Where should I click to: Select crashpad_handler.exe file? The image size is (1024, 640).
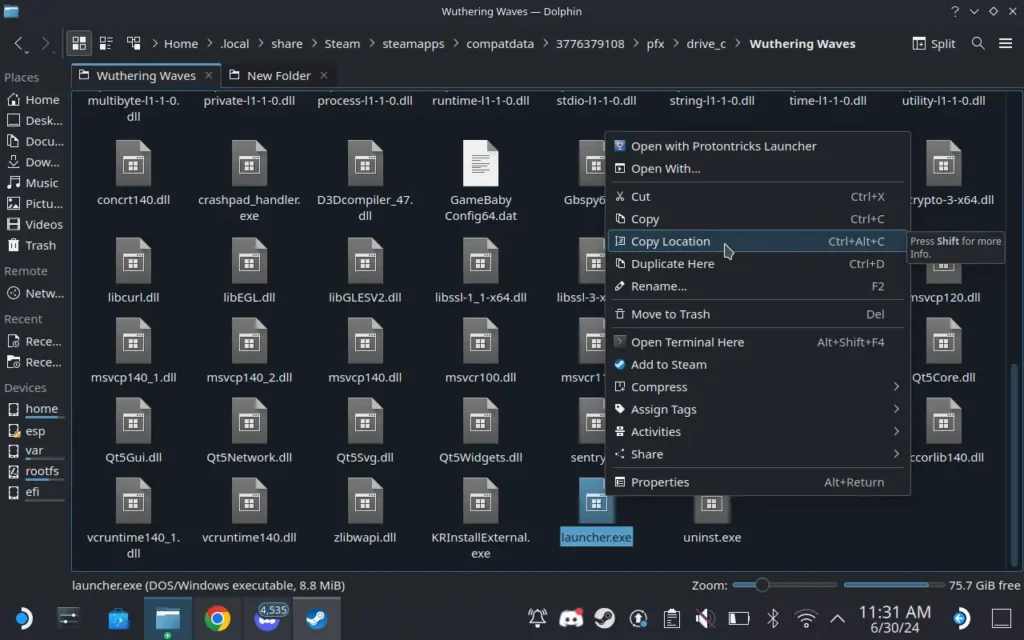click(249, 181)
